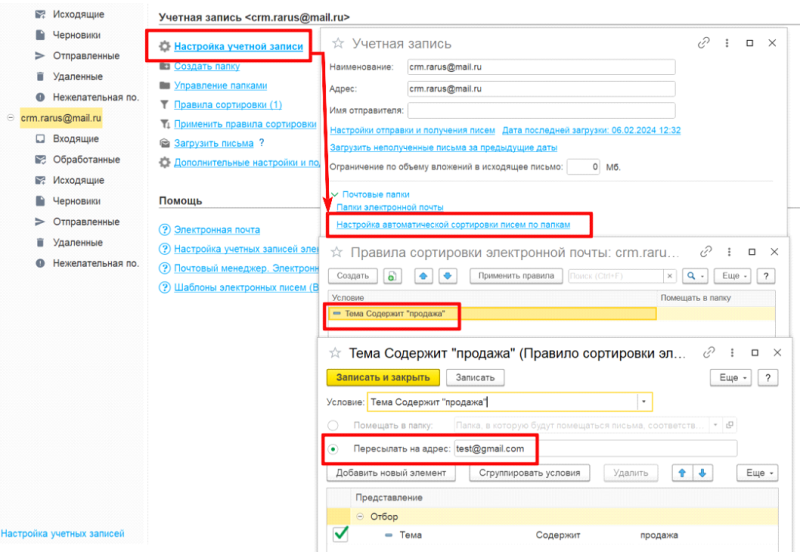Click the copy rule icon next to Создать

tap(392, 276)
